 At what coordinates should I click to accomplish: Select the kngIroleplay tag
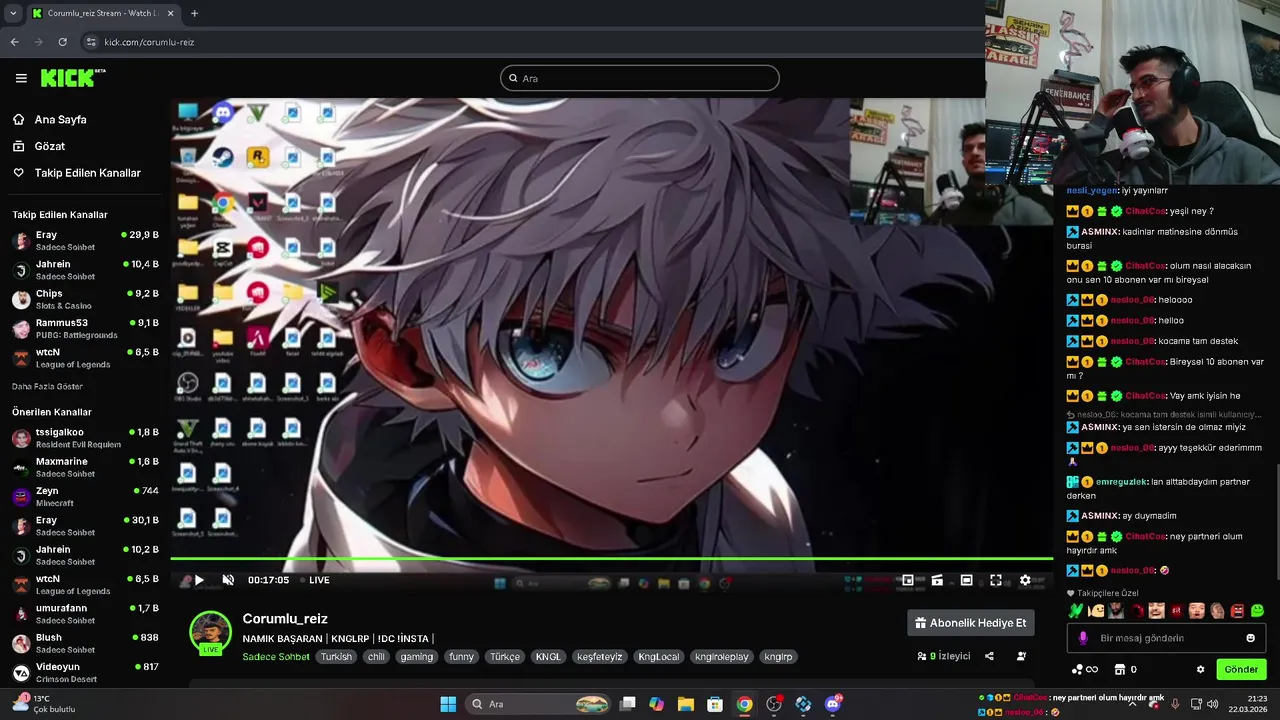[x=722, y=657]
